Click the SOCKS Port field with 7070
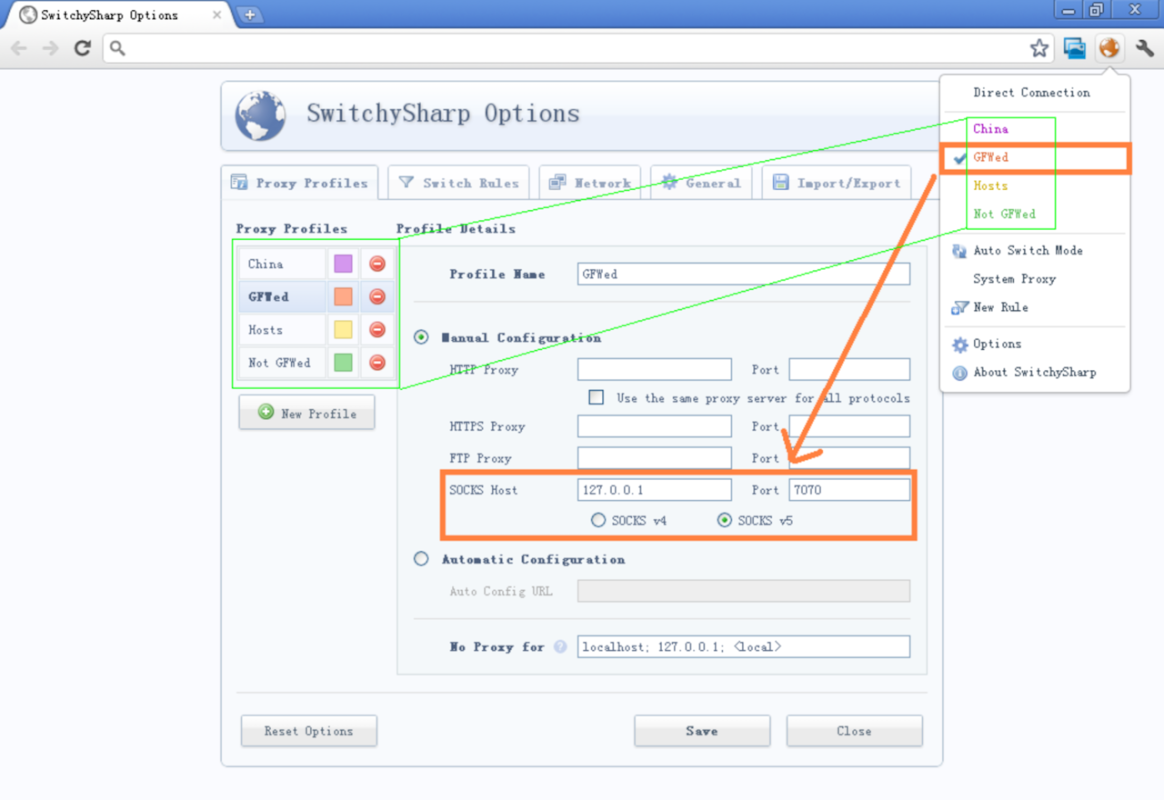The height and width of the screenshot is (800, 1164). 849,490
